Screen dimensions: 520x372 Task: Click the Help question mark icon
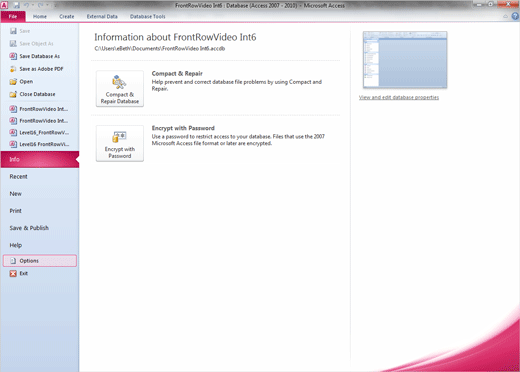tap(515, 16)
